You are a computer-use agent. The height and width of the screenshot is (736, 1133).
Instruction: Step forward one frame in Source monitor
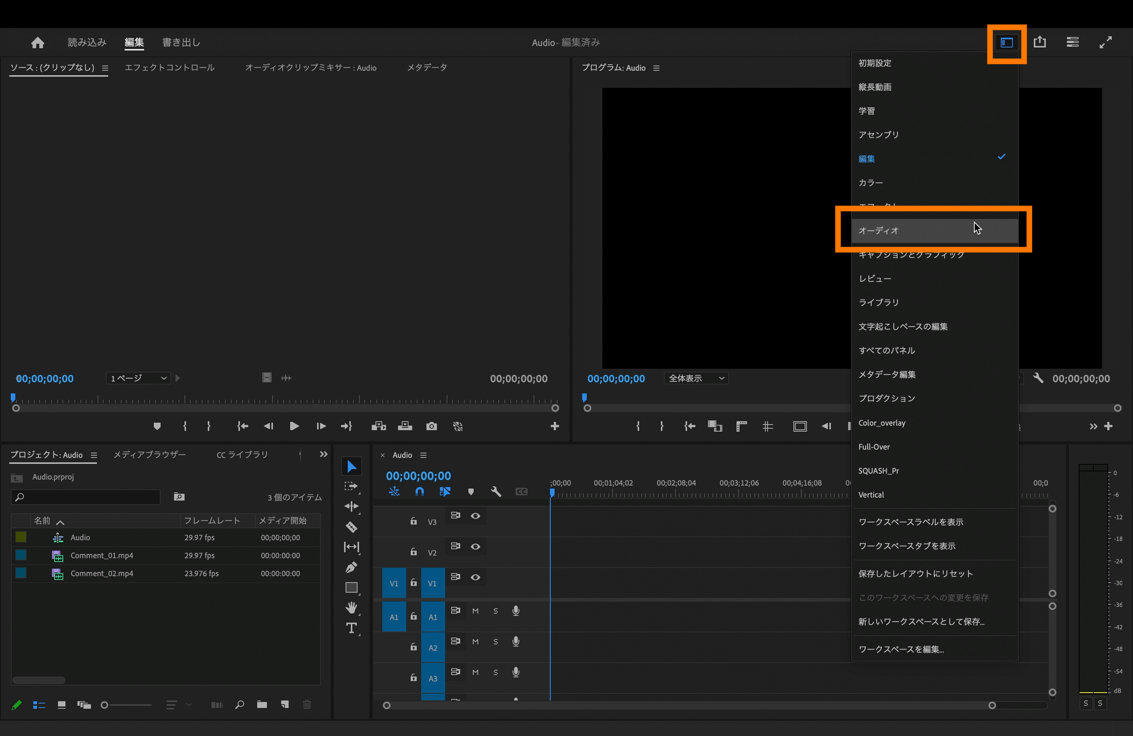pyautogui.click(x=321, y=426)
